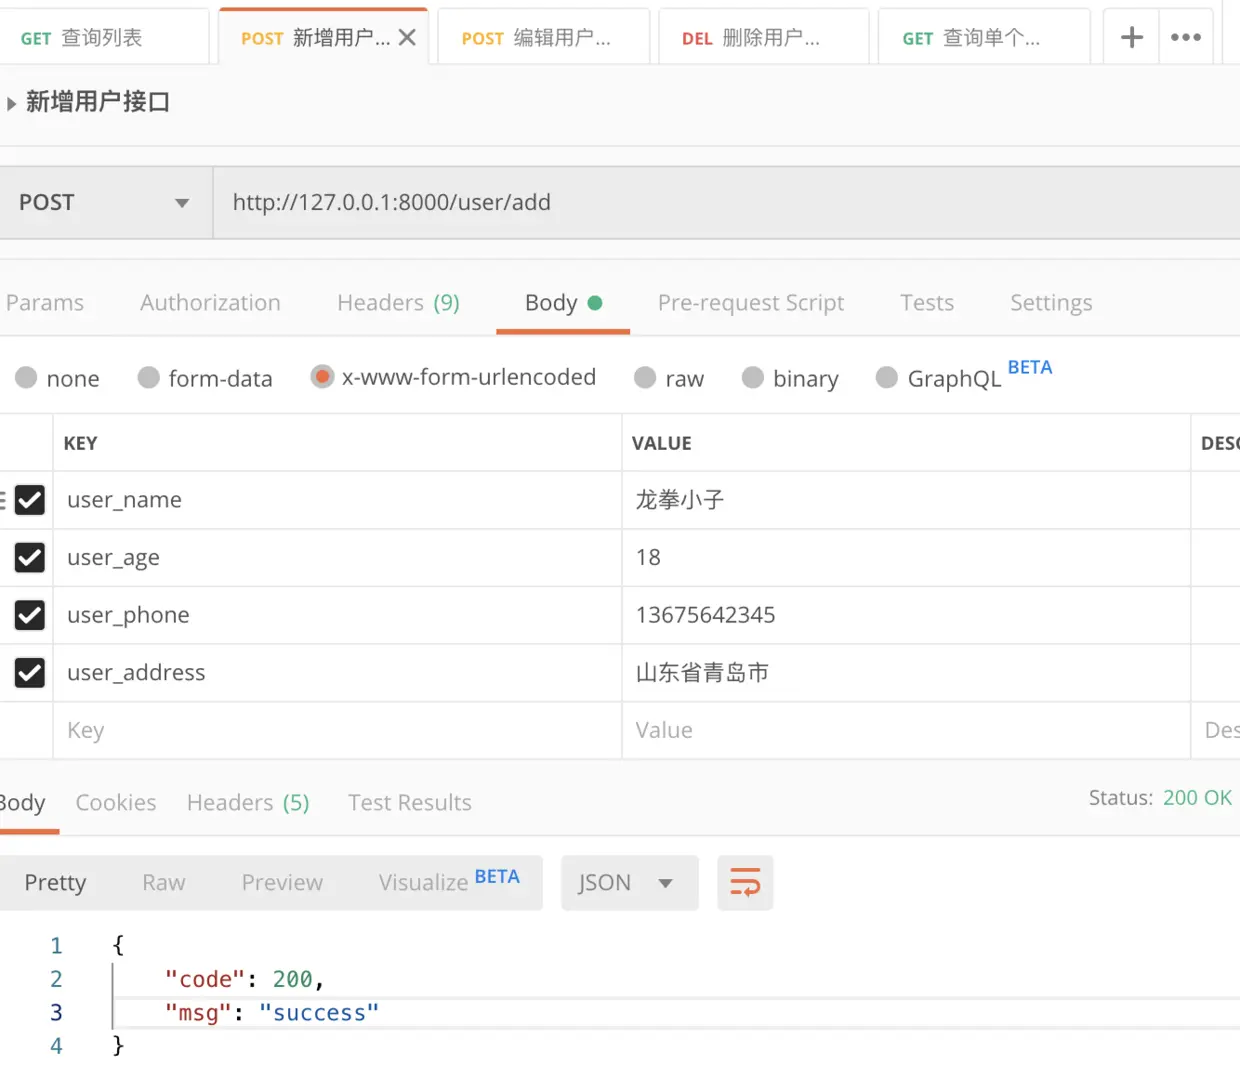Image resolution: width=1240 pixels, height=1078 pixels.
Task: Open the JSON response format dropdown
Action: pos(629,883)
